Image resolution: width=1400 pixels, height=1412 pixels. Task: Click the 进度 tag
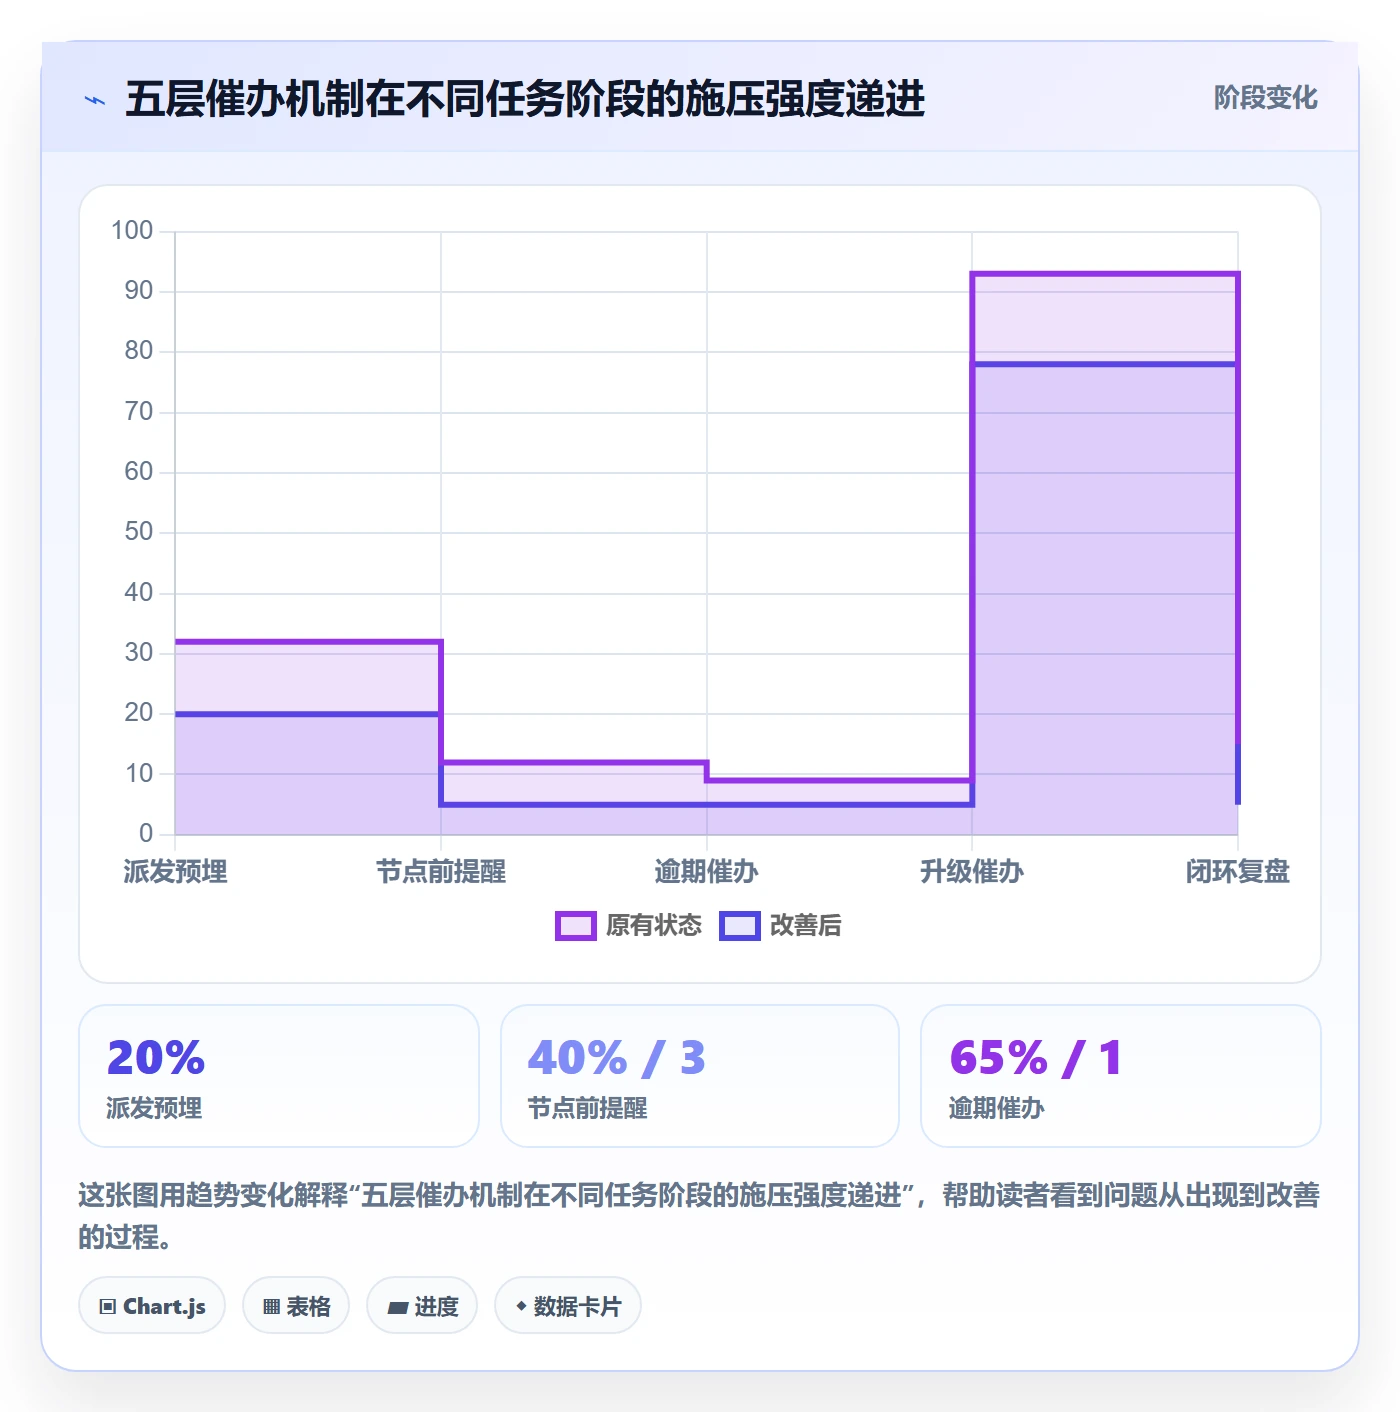422,1305
